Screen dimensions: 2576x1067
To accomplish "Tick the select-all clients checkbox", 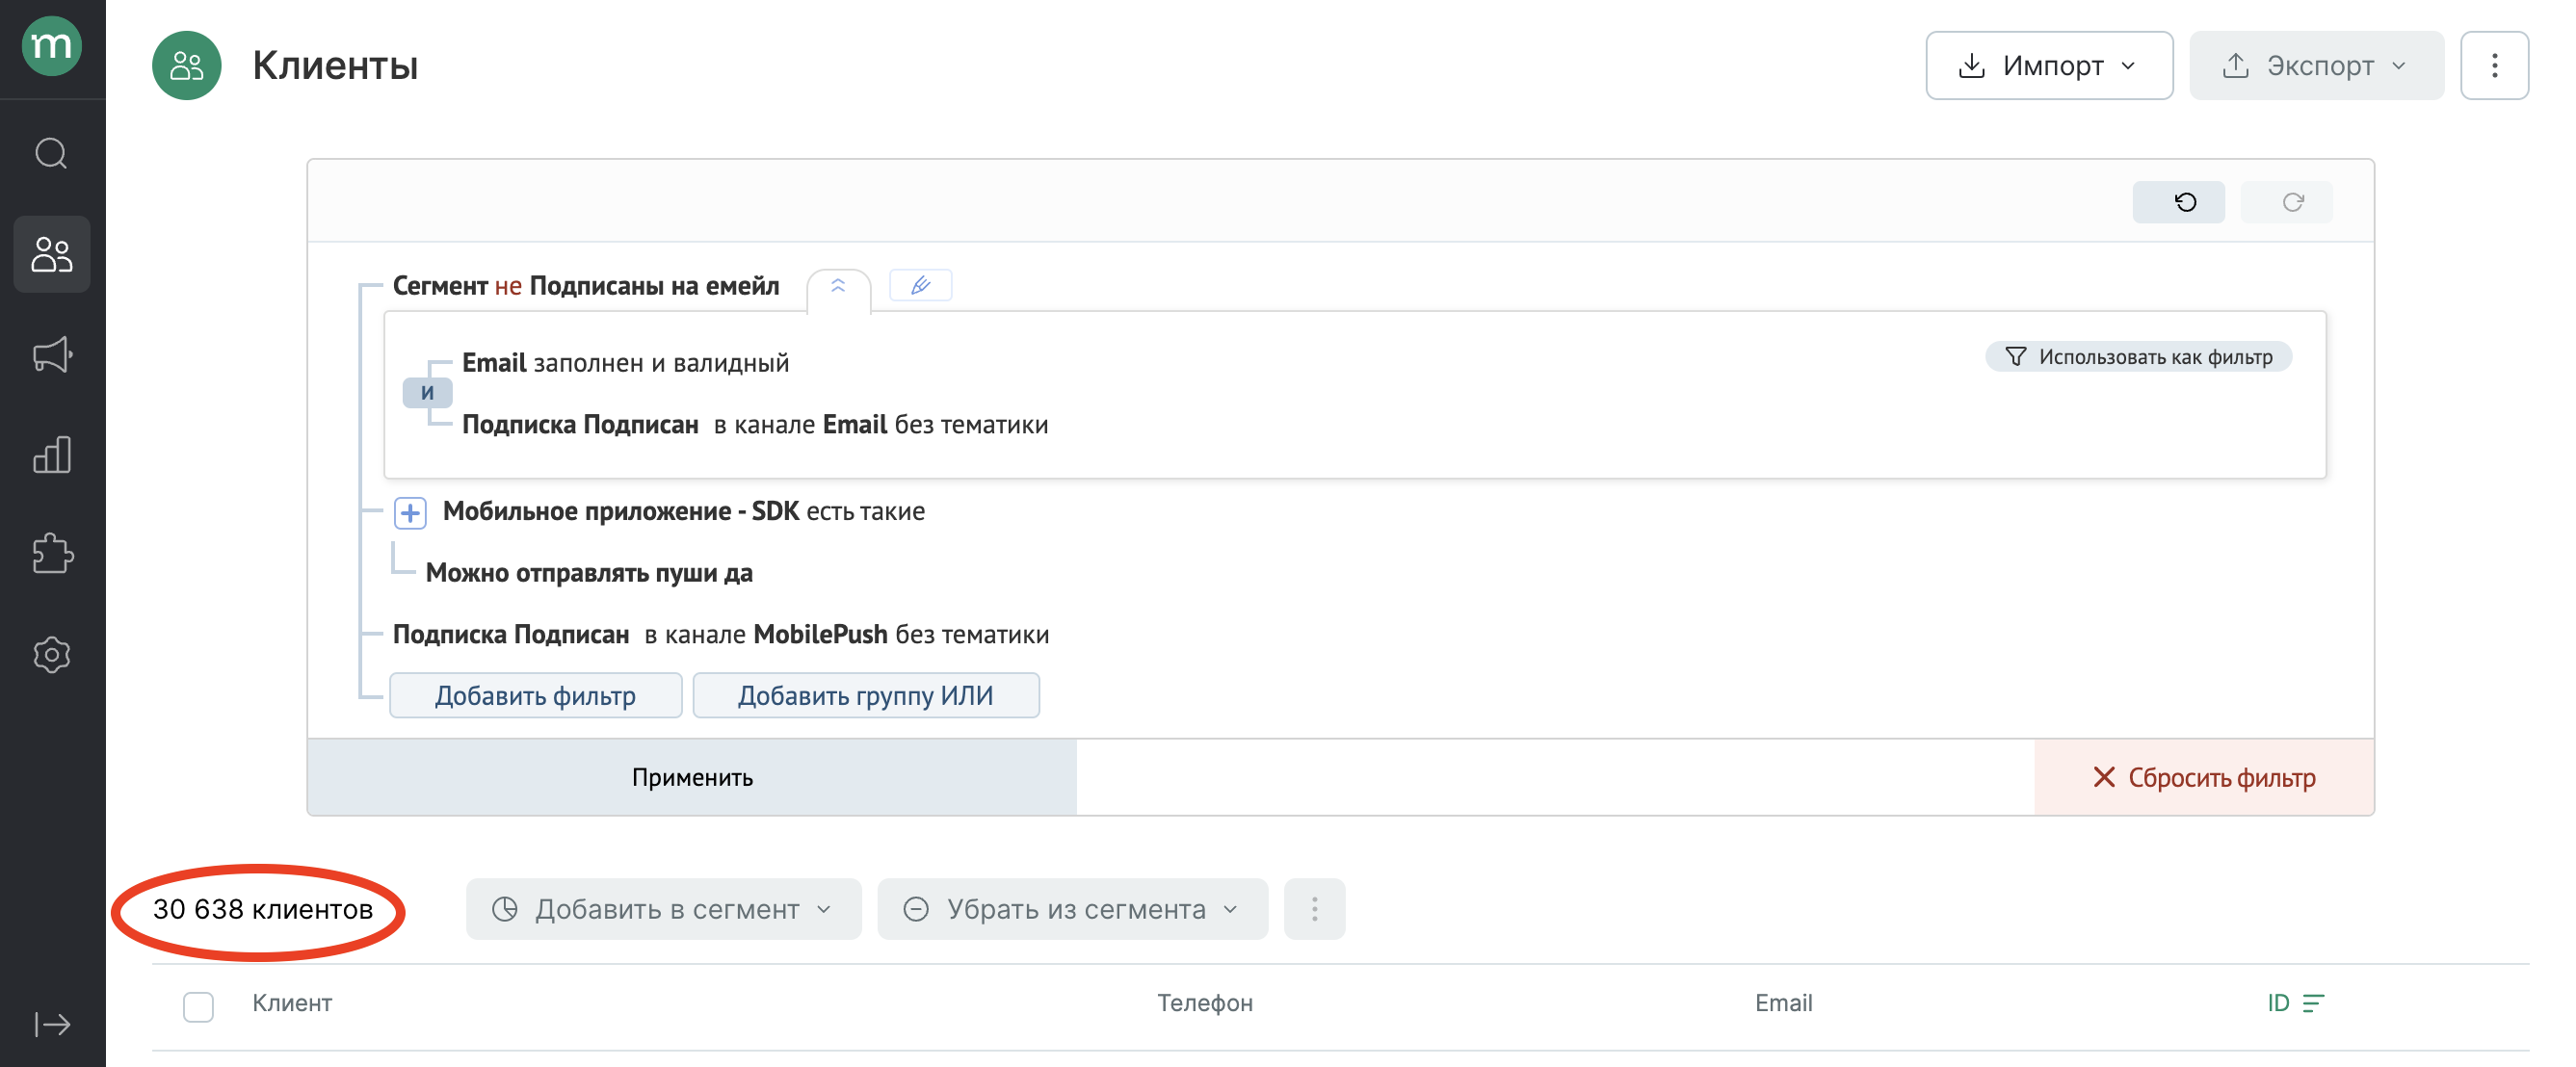I will coord(198,1006).
